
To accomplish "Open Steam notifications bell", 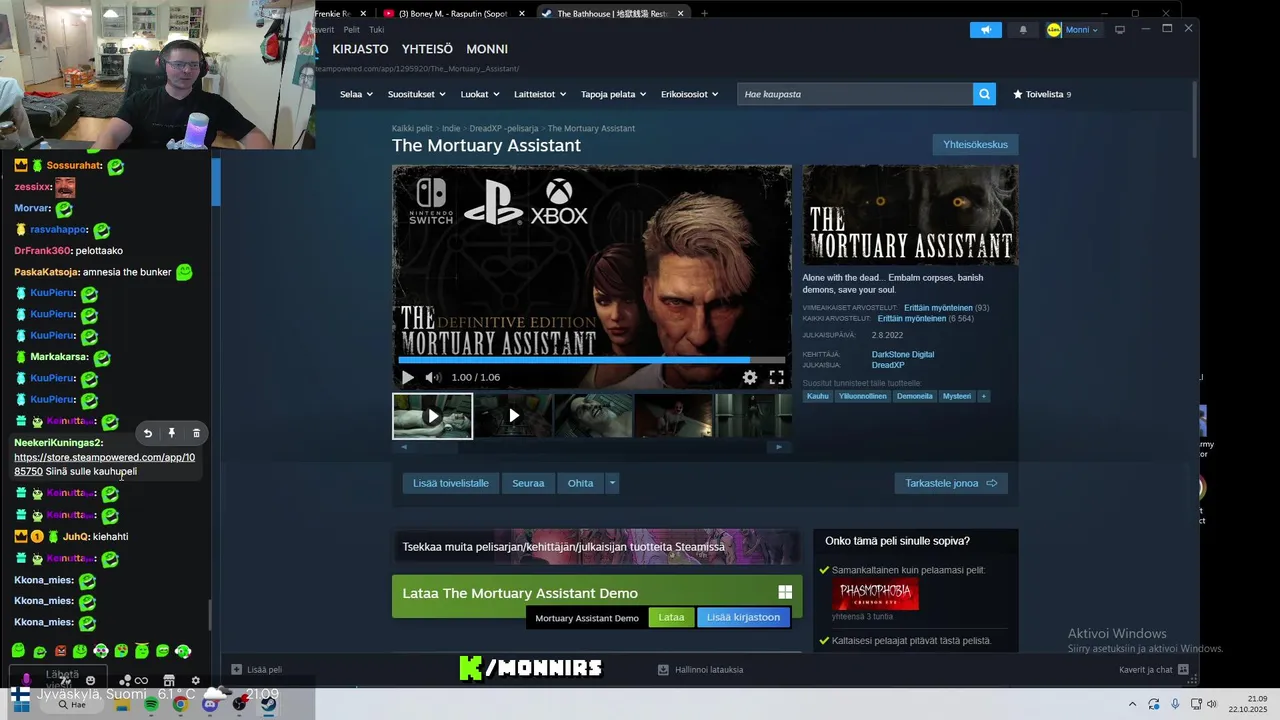I will tap(1022, 30).
